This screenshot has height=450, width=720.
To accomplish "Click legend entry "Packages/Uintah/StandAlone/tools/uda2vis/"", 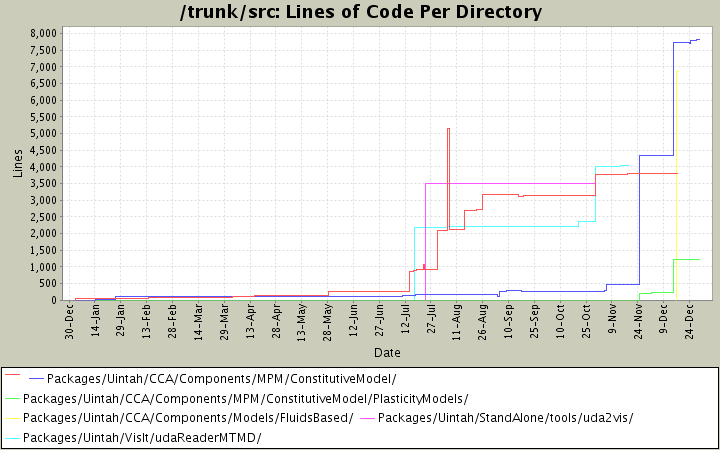I will coord(506,418).
